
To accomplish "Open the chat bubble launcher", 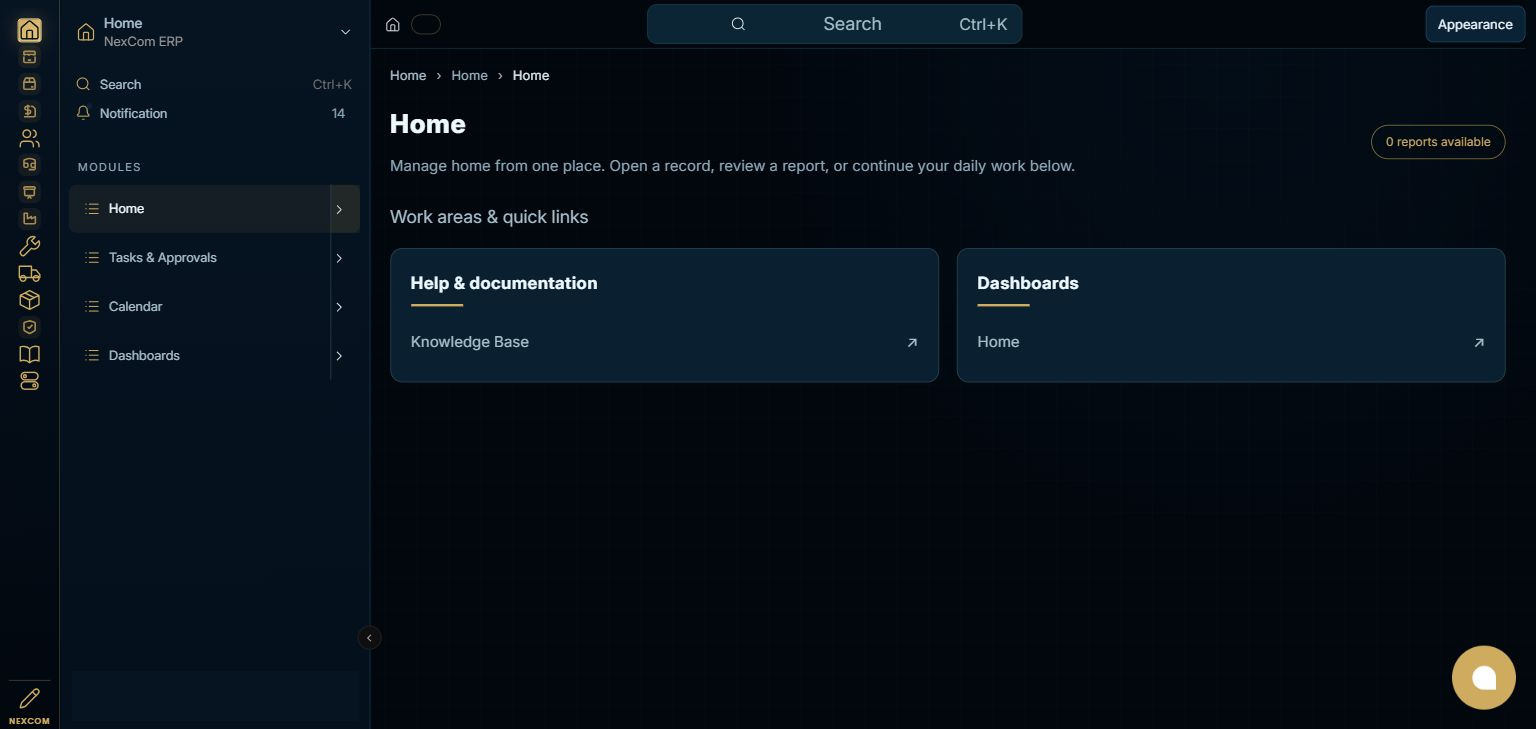I will point(1484,678).
